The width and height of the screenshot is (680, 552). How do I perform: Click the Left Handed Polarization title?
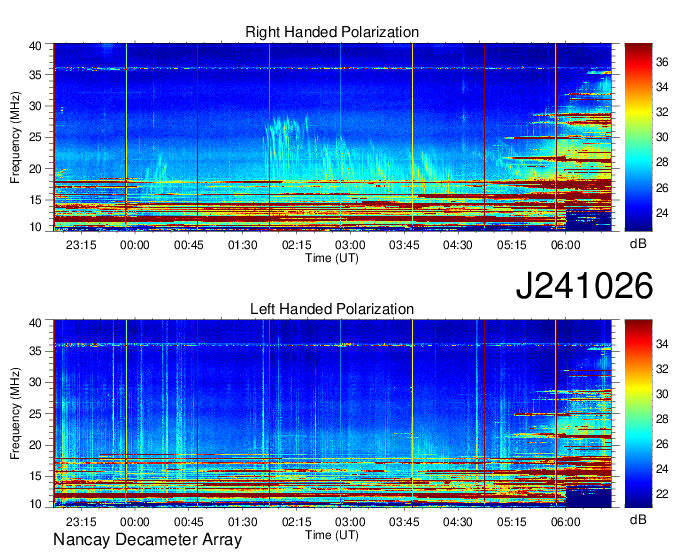tap(332, 309)
